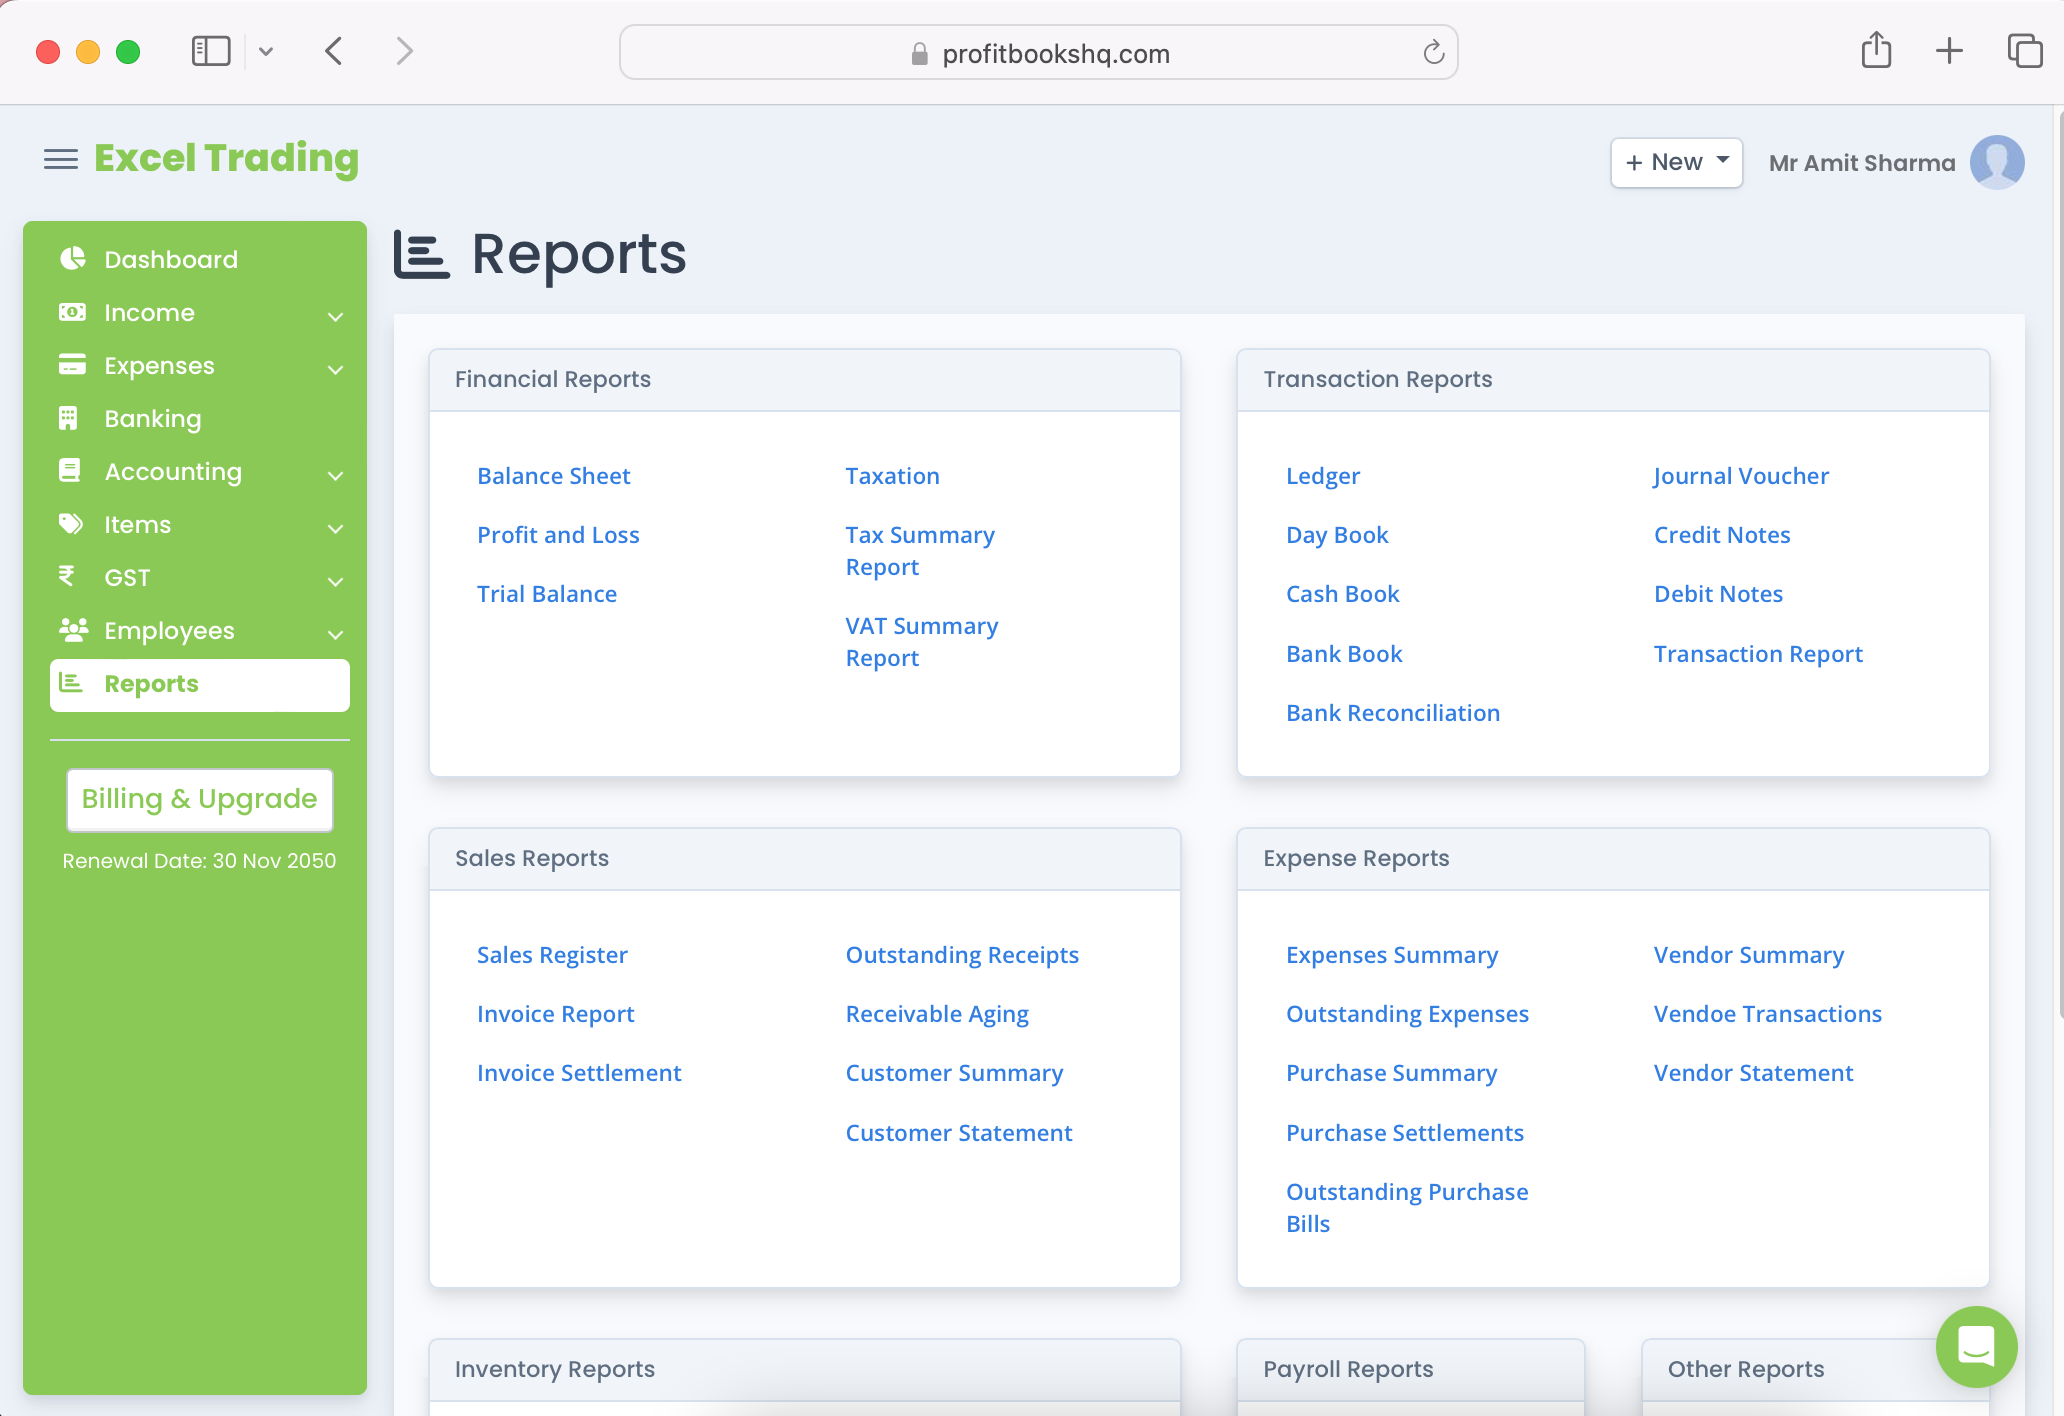Click the GST rupee icon
This screenshot has width=2064, height=1416.
coord(68,577)
